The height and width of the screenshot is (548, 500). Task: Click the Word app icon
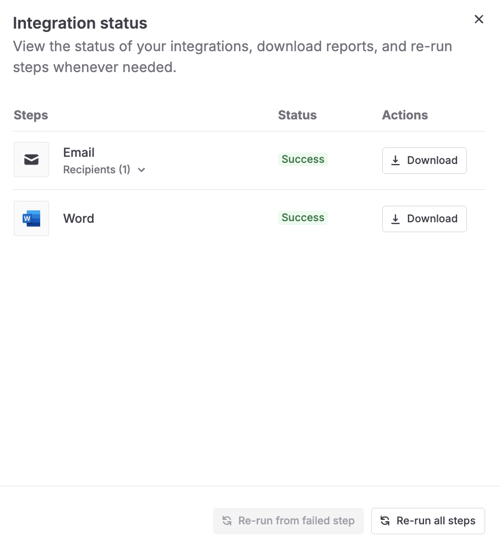[x=31, y=218]
